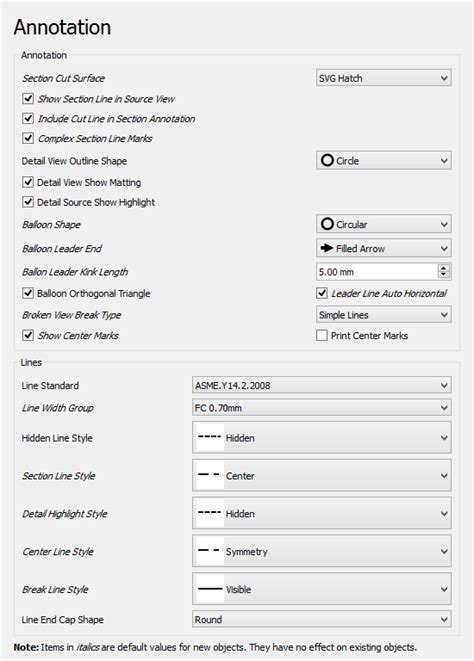Click dashed line preview in Hidden Line Style
The image size is (474, 661).
tap(210, 437)
